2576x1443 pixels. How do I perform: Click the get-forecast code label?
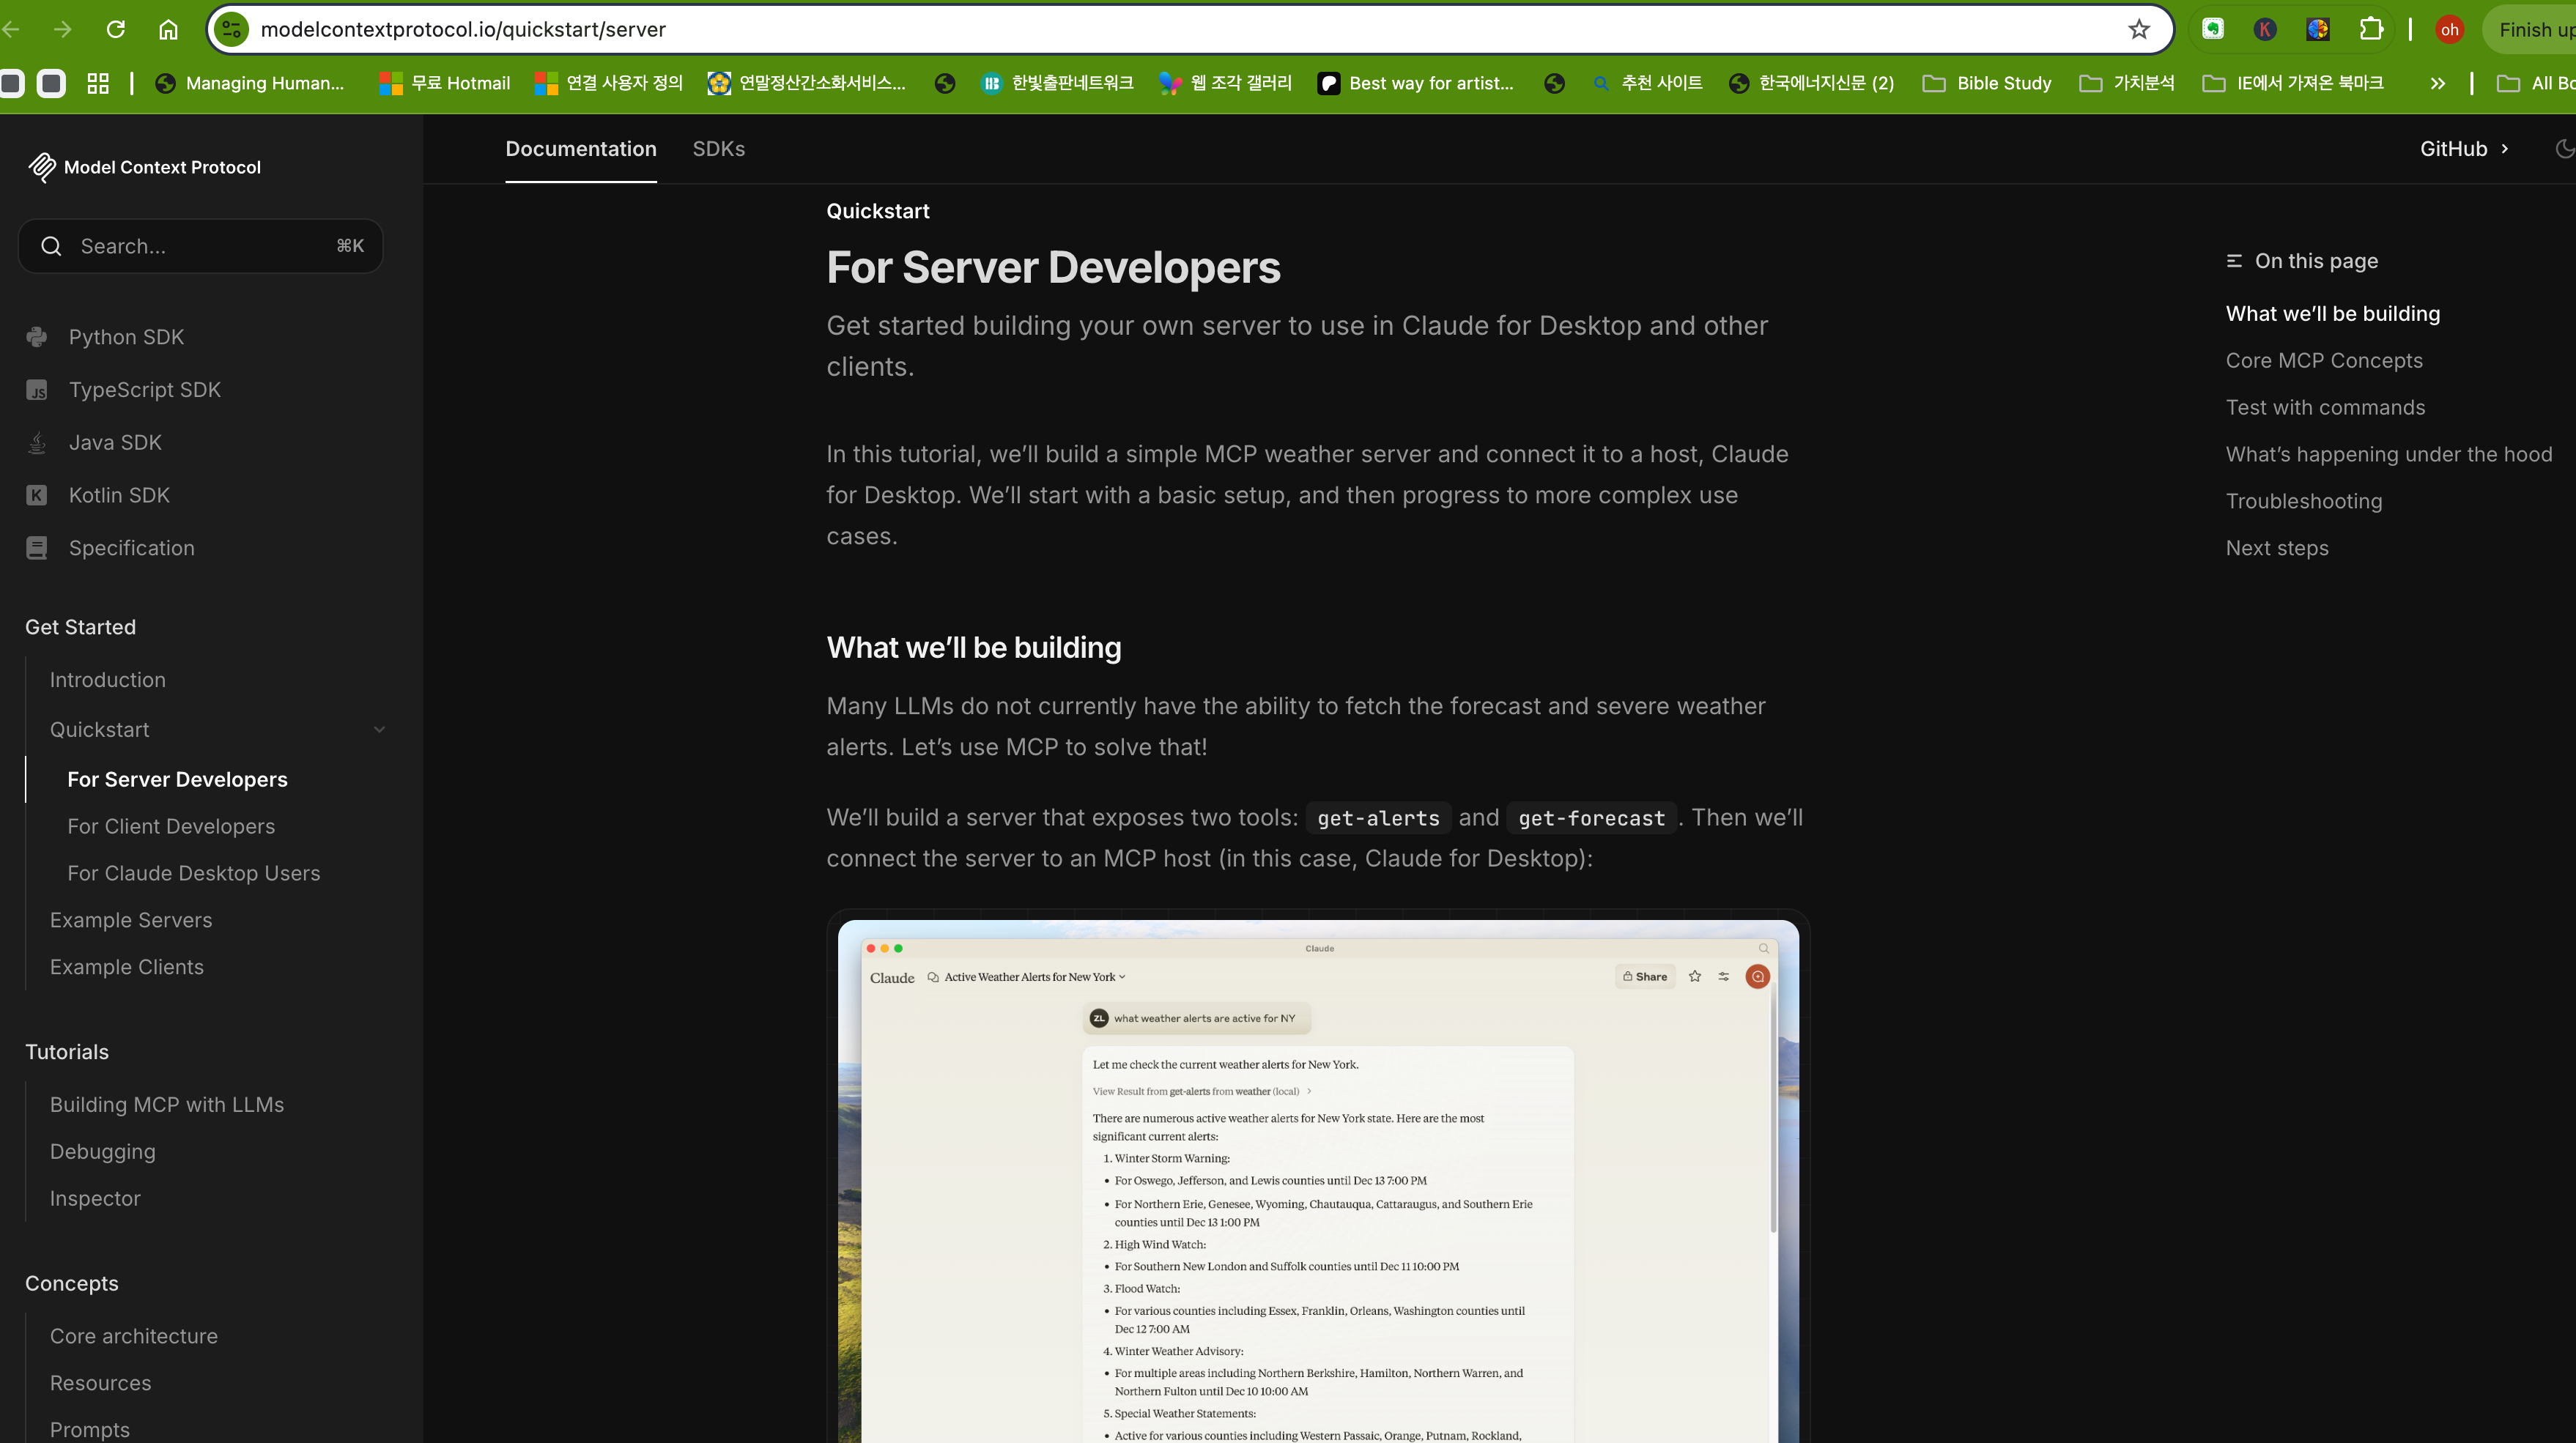[1591, 818]
